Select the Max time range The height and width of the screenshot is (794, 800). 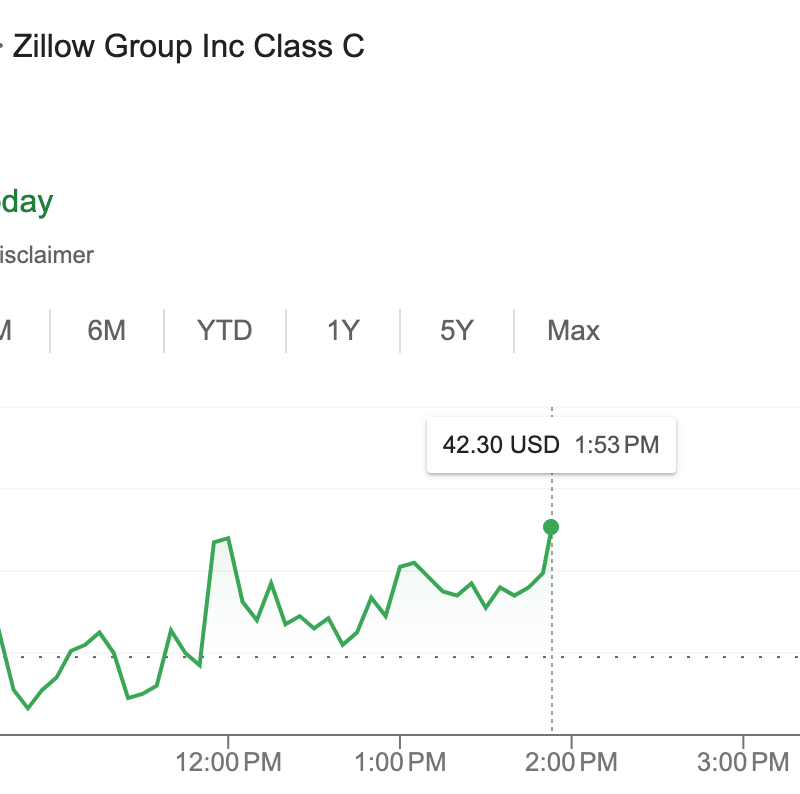[573, 331]
